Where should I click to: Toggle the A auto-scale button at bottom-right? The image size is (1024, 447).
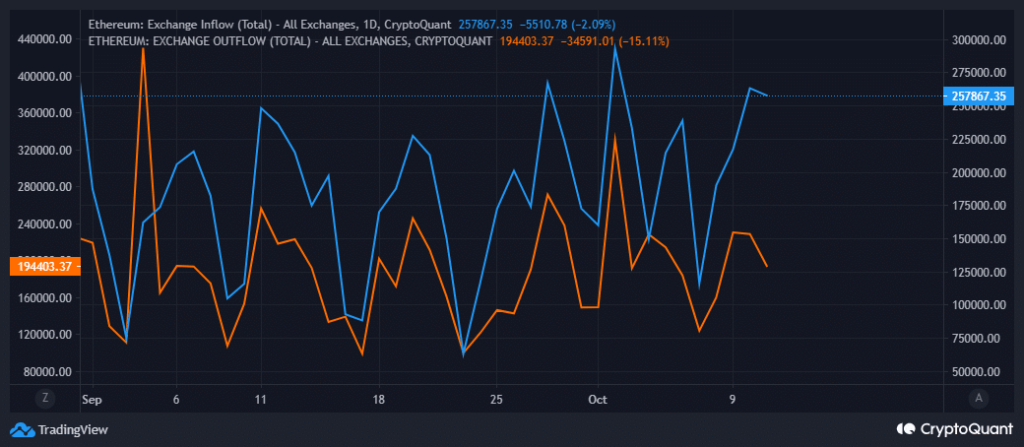(978, 397)
